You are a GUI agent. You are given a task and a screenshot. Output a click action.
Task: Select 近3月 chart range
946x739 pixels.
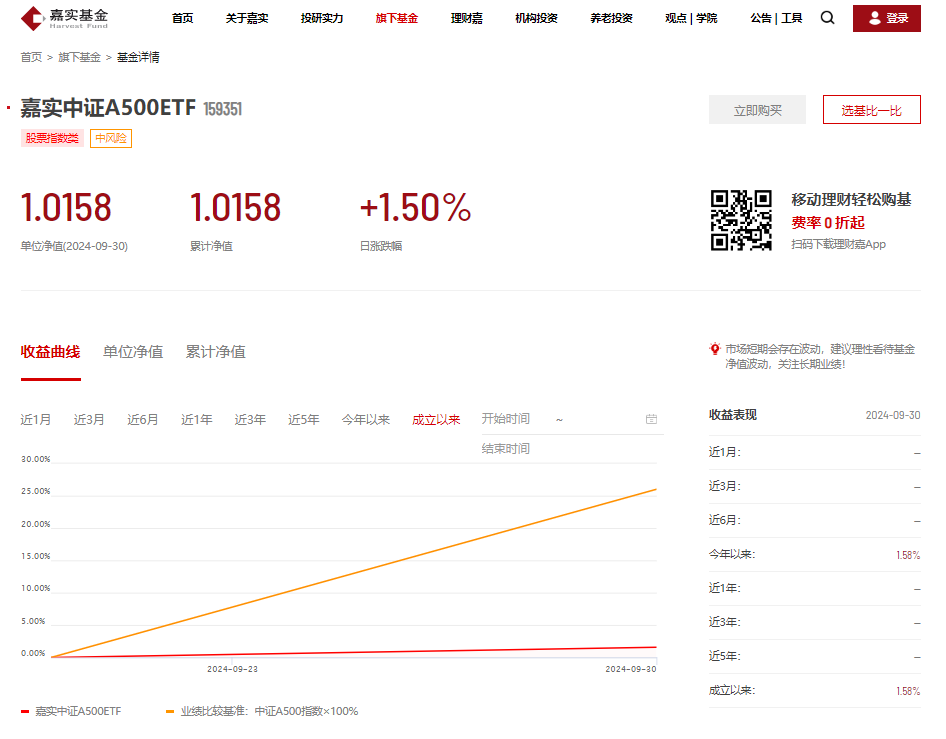coord(89,419)
